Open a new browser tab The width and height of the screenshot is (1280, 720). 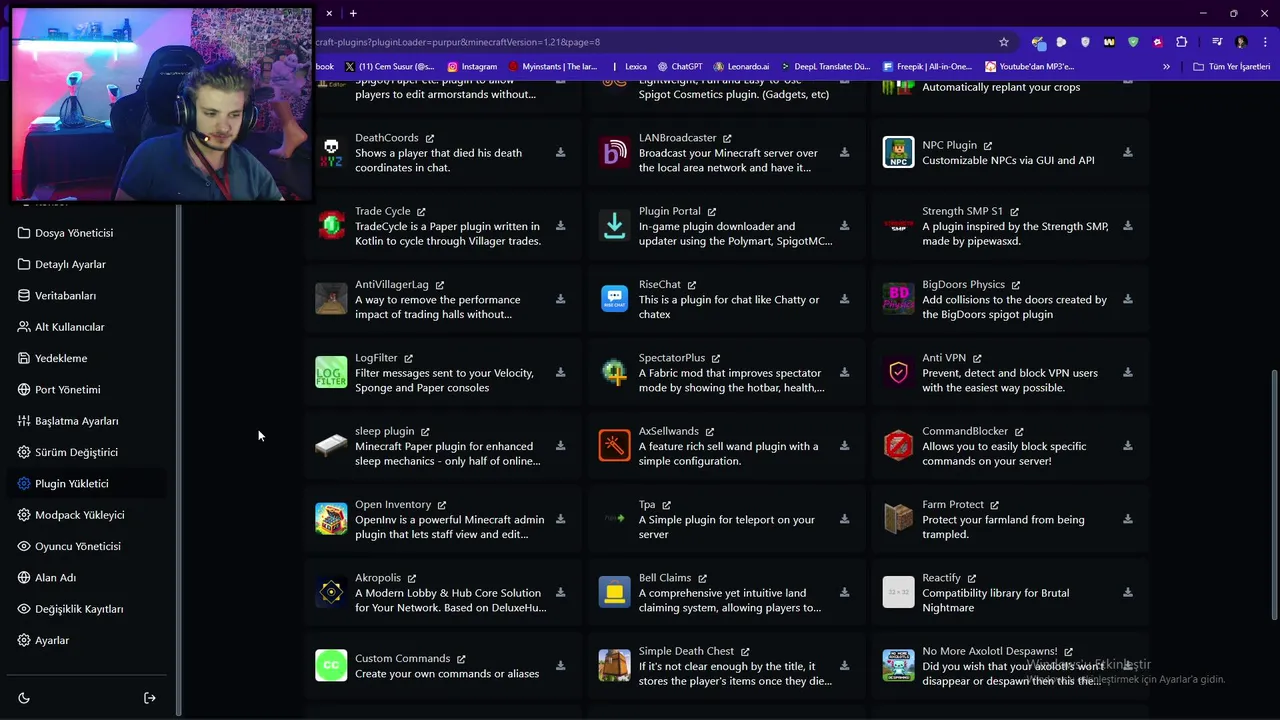[353, 13]
